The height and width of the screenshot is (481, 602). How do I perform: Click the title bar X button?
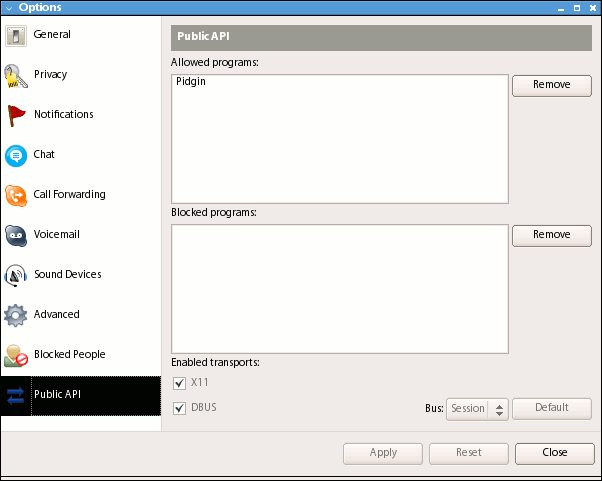coord(593,8)
